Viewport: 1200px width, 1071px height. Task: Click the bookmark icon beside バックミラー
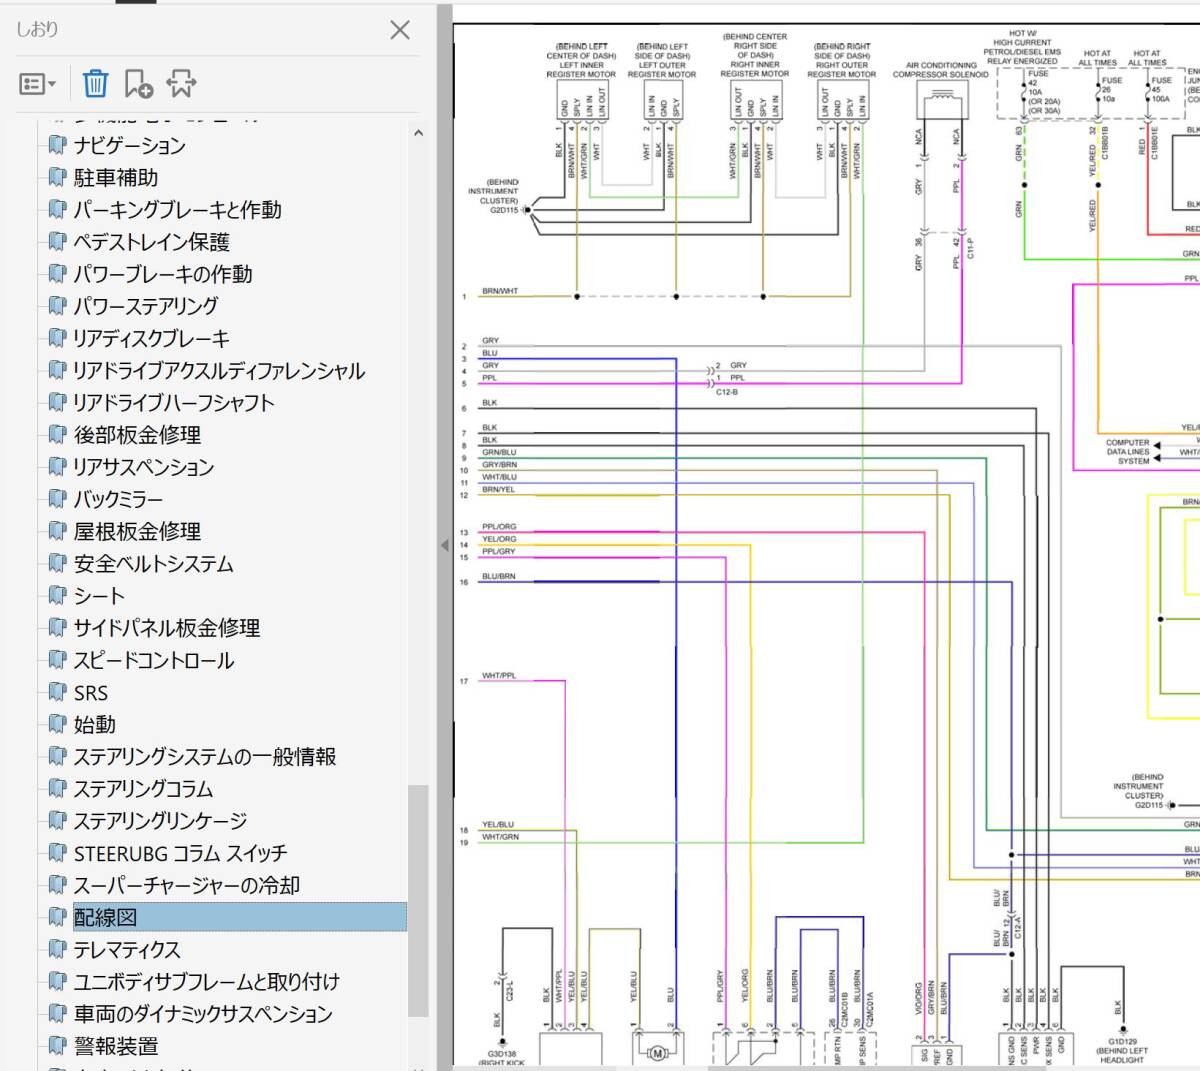pyautogui.click(x=58, y=499)
